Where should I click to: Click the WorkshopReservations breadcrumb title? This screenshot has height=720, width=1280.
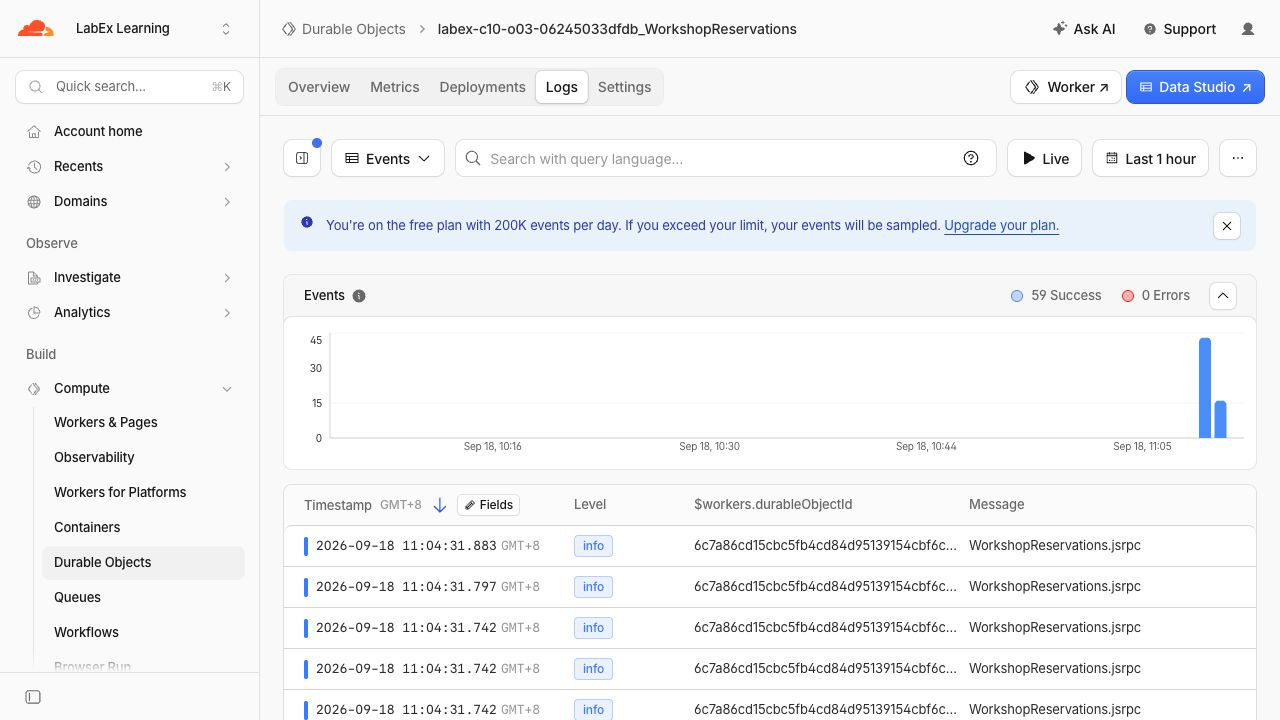[x=617, y=29]
